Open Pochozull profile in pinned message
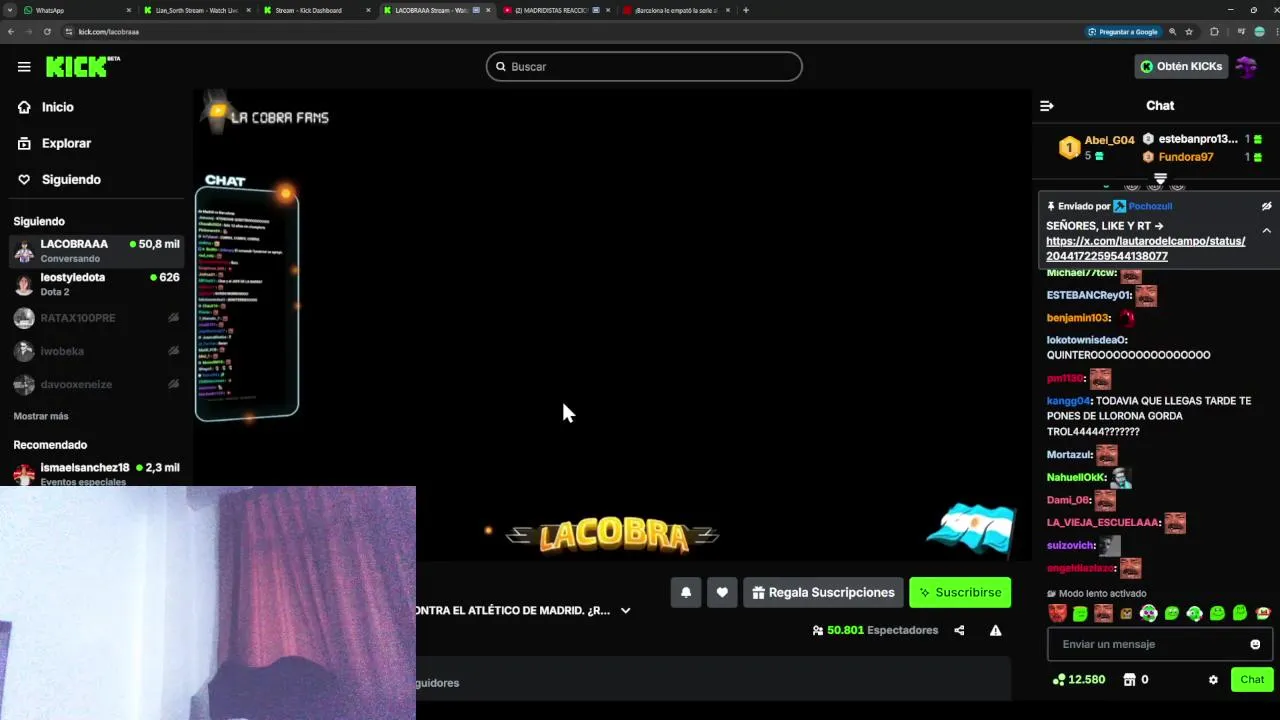This screenshot has height=720, width=1280. (1150, 206)
